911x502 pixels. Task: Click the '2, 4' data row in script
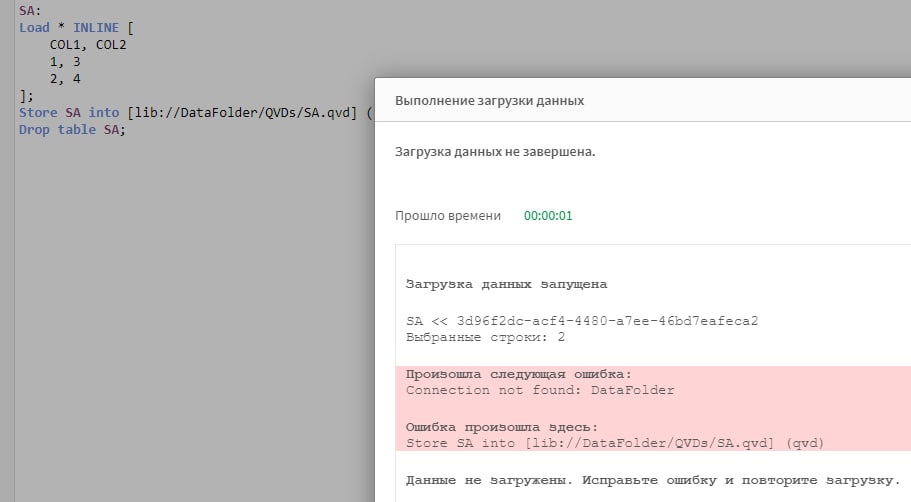pos(65,78)
